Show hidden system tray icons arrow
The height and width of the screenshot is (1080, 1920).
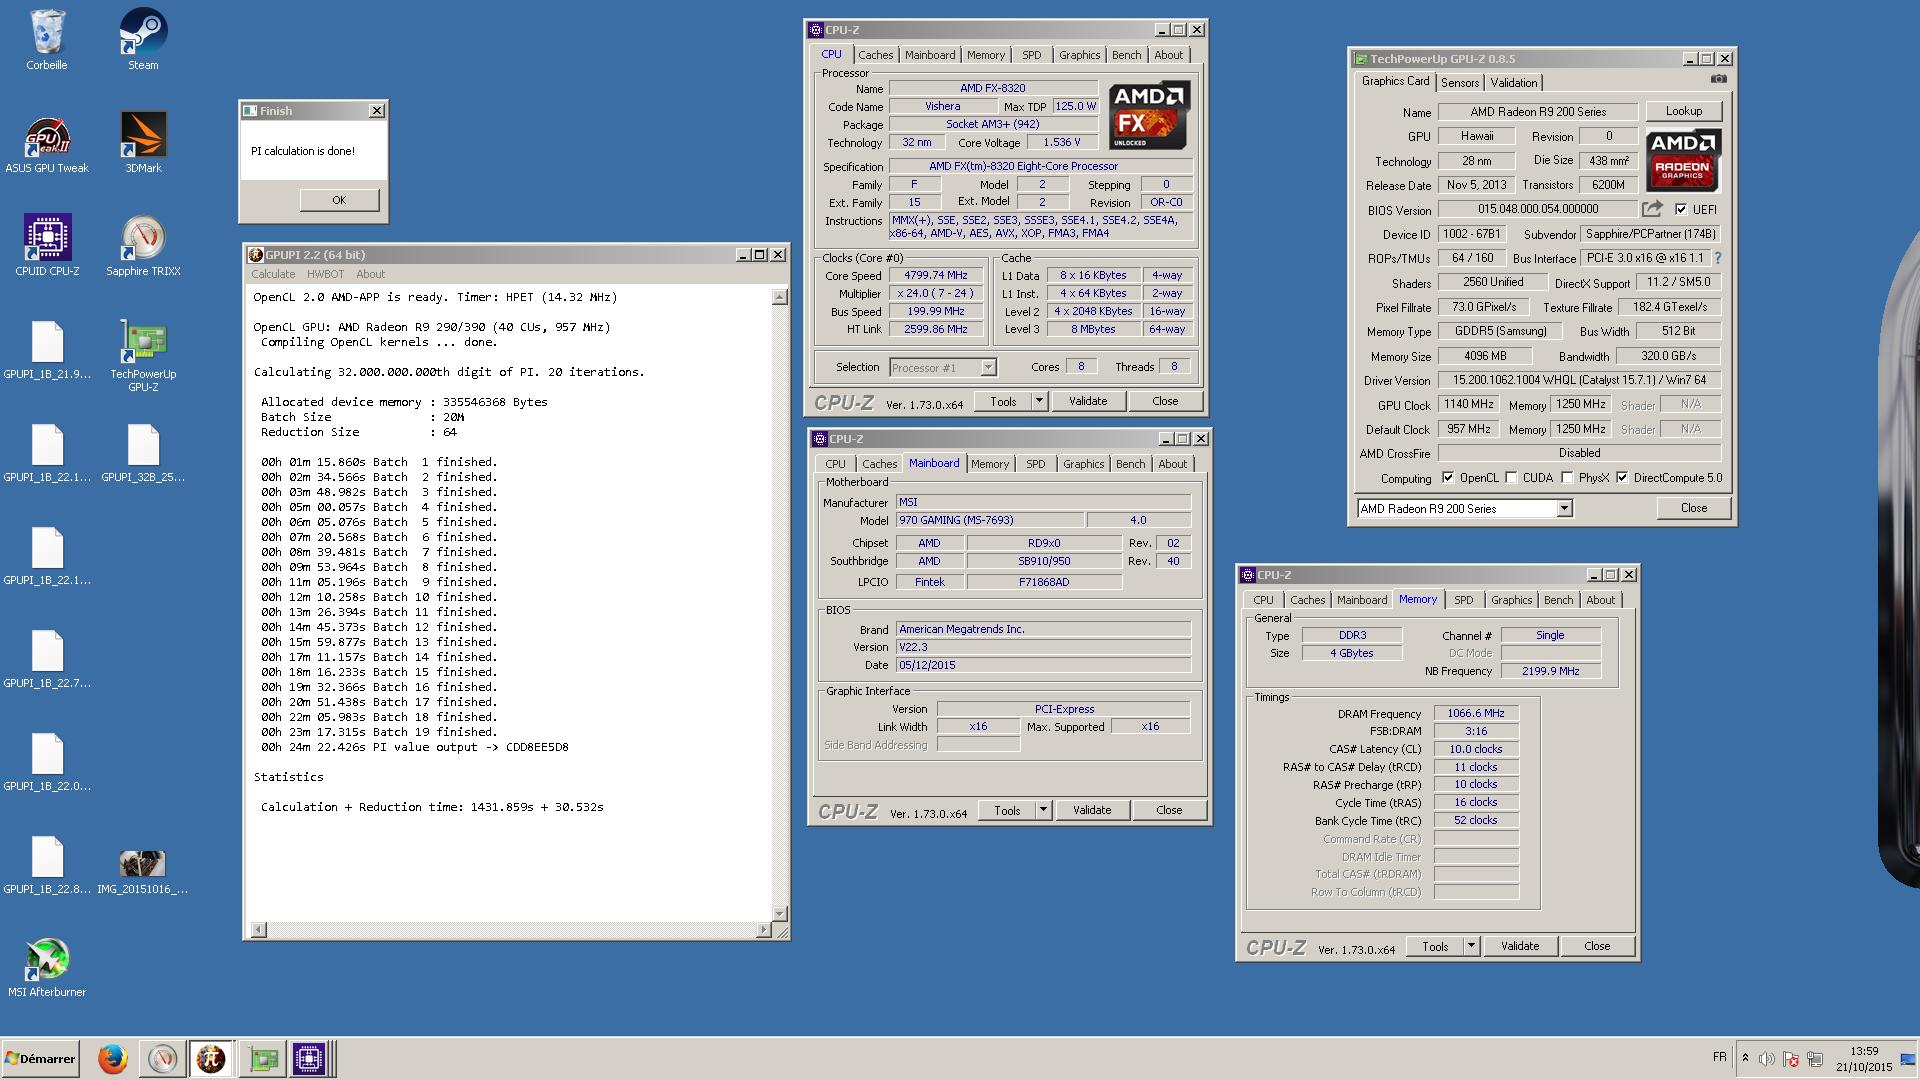(1745, 1058)
